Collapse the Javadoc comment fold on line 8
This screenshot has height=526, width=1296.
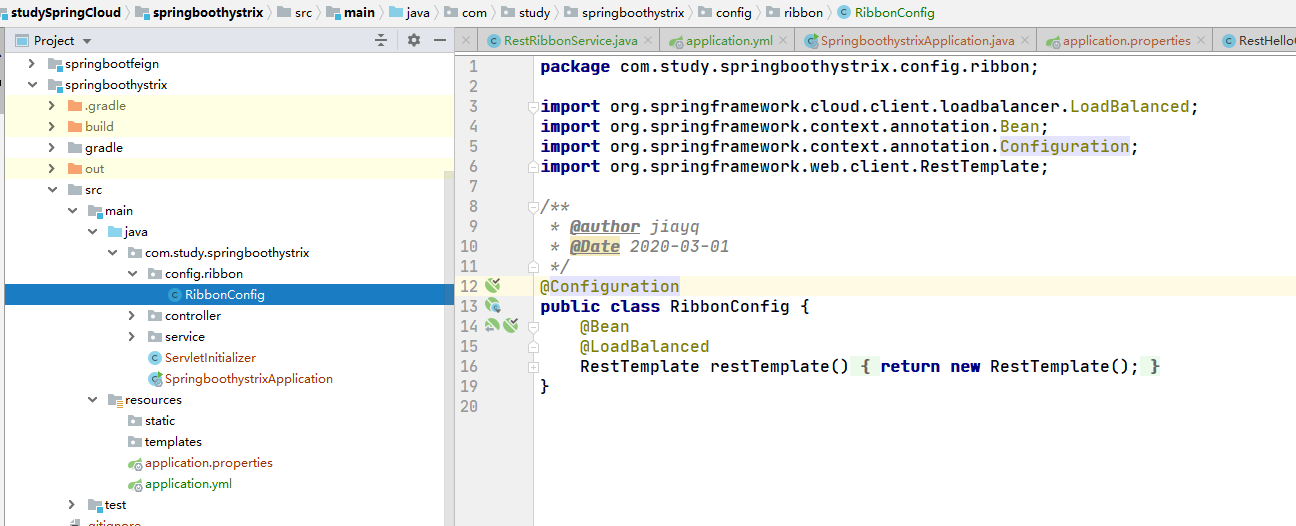pyautogui.click(x=533, y=207)
